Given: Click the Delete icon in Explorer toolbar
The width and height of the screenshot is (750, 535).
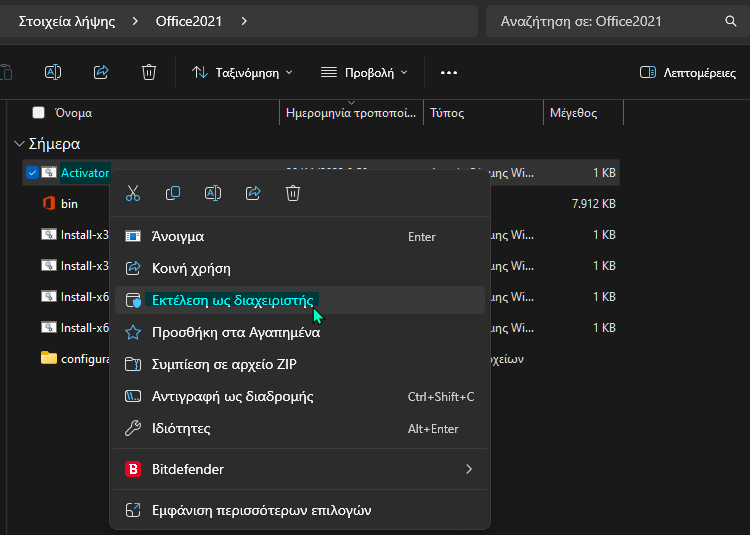Looking at the screenshot, I should tap(149, 72).
